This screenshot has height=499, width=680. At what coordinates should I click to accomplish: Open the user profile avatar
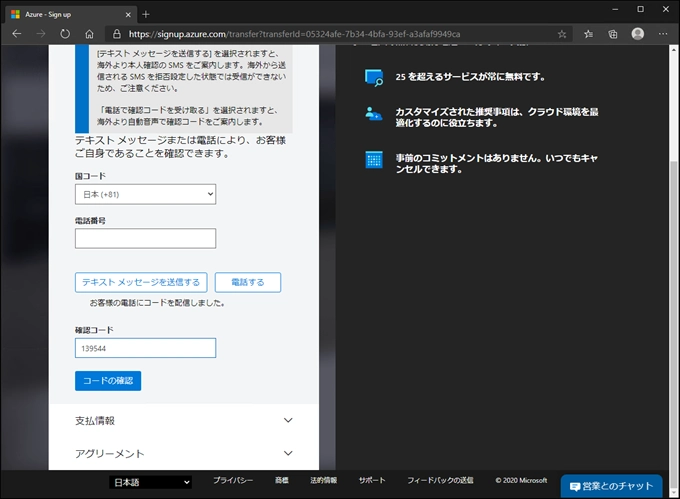(638, 34)
